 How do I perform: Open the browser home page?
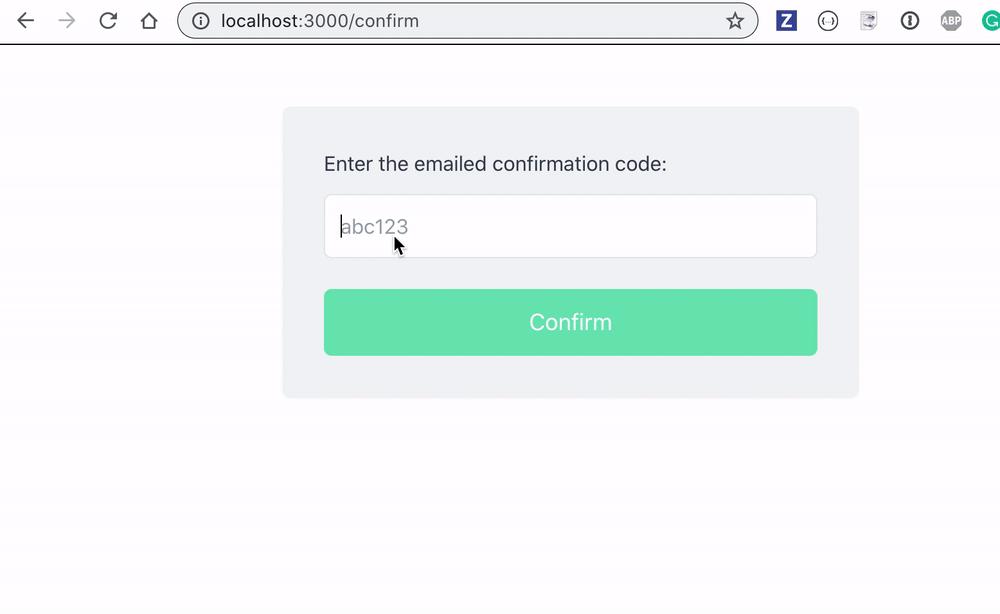pos(149,21)
